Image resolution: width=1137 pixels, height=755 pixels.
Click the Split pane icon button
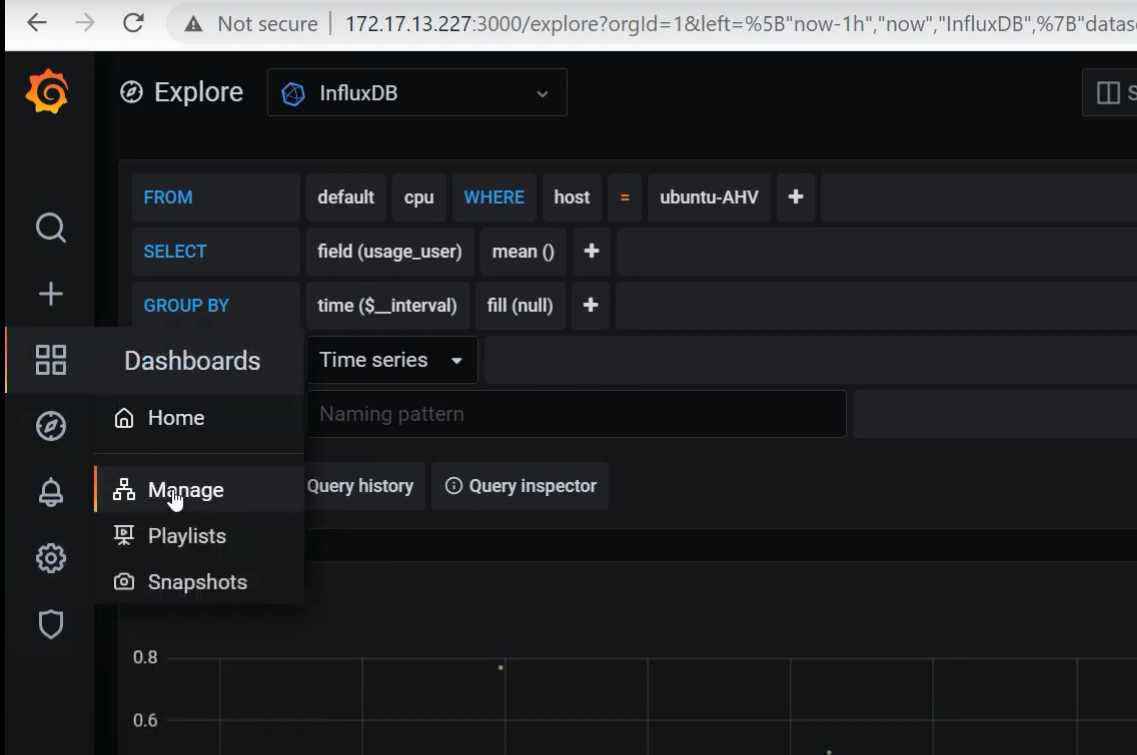click(x=1108, y=92)
